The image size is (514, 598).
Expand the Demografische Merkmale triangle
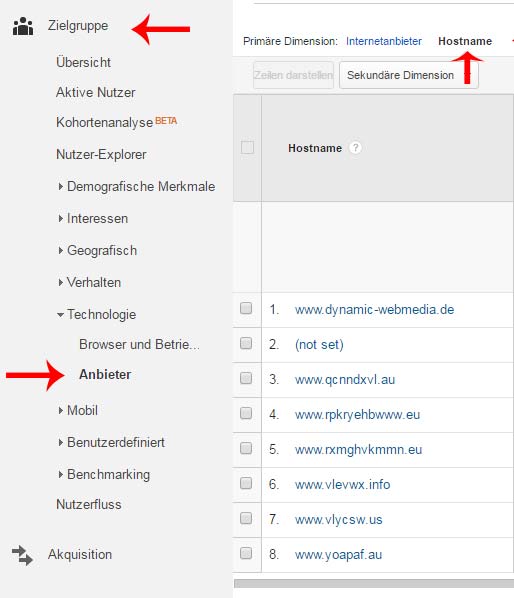point(60,186)
